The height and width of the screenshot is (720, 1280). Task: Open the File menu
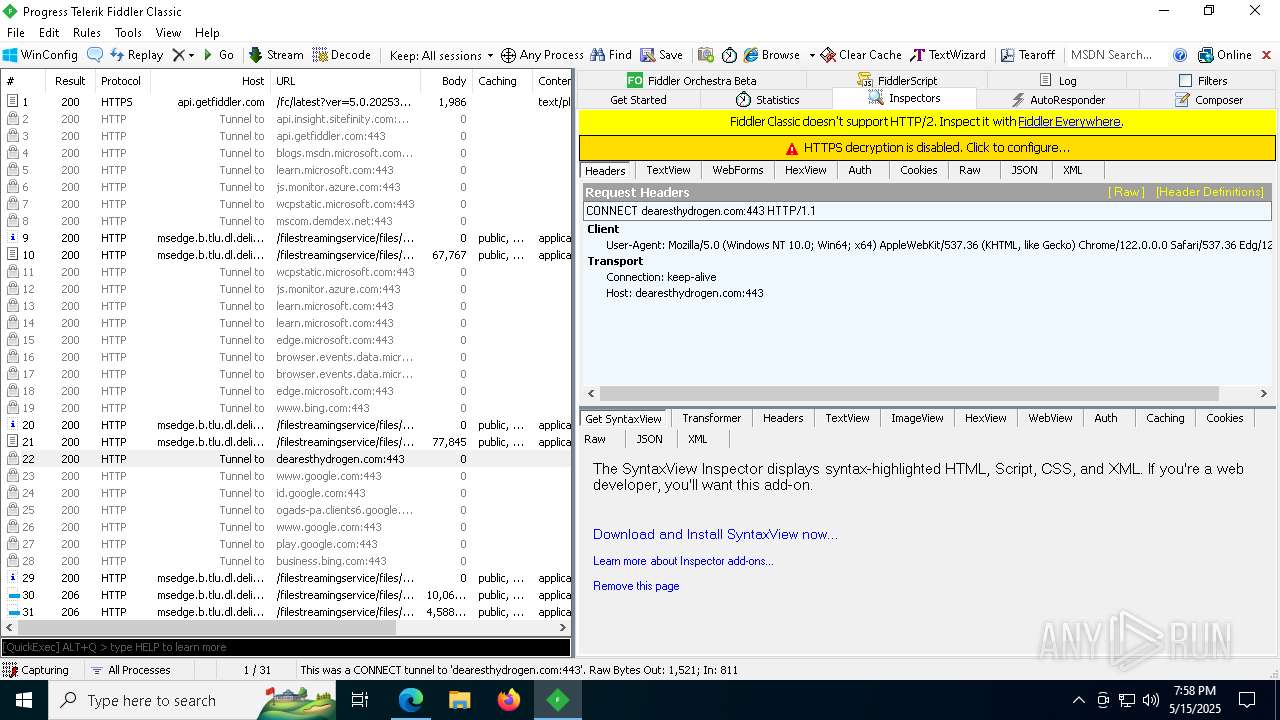pyautogui.click(x=16, y=33)
